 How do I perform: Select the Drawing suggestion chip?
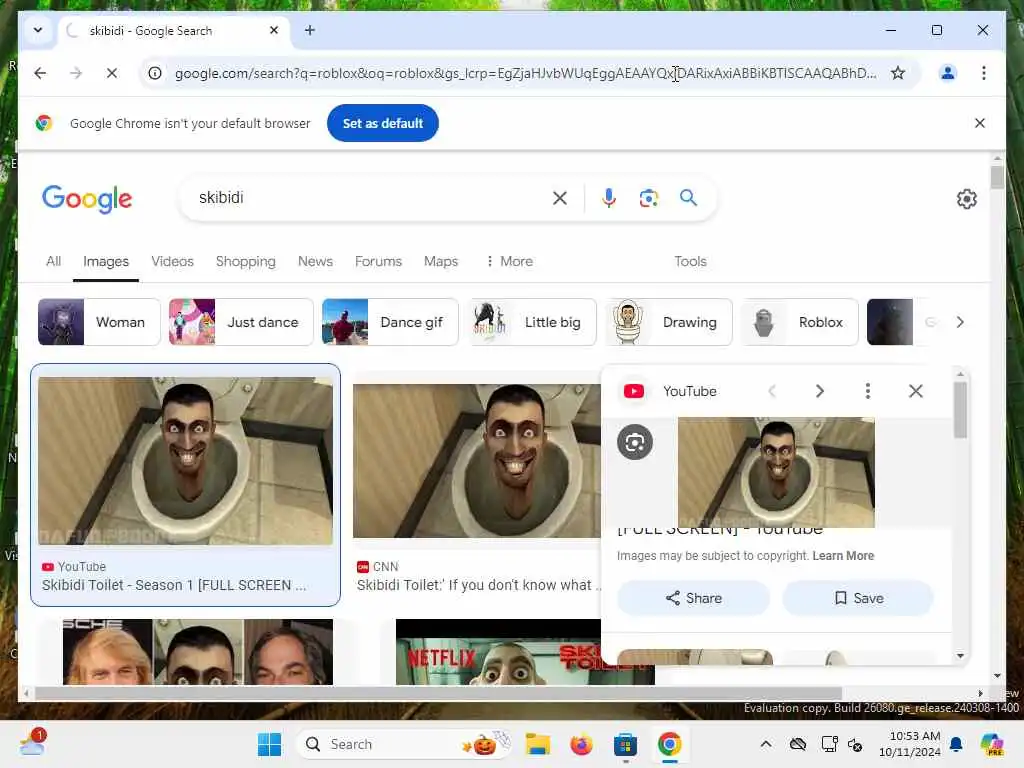pyautogui.click(x=669, y=322)
